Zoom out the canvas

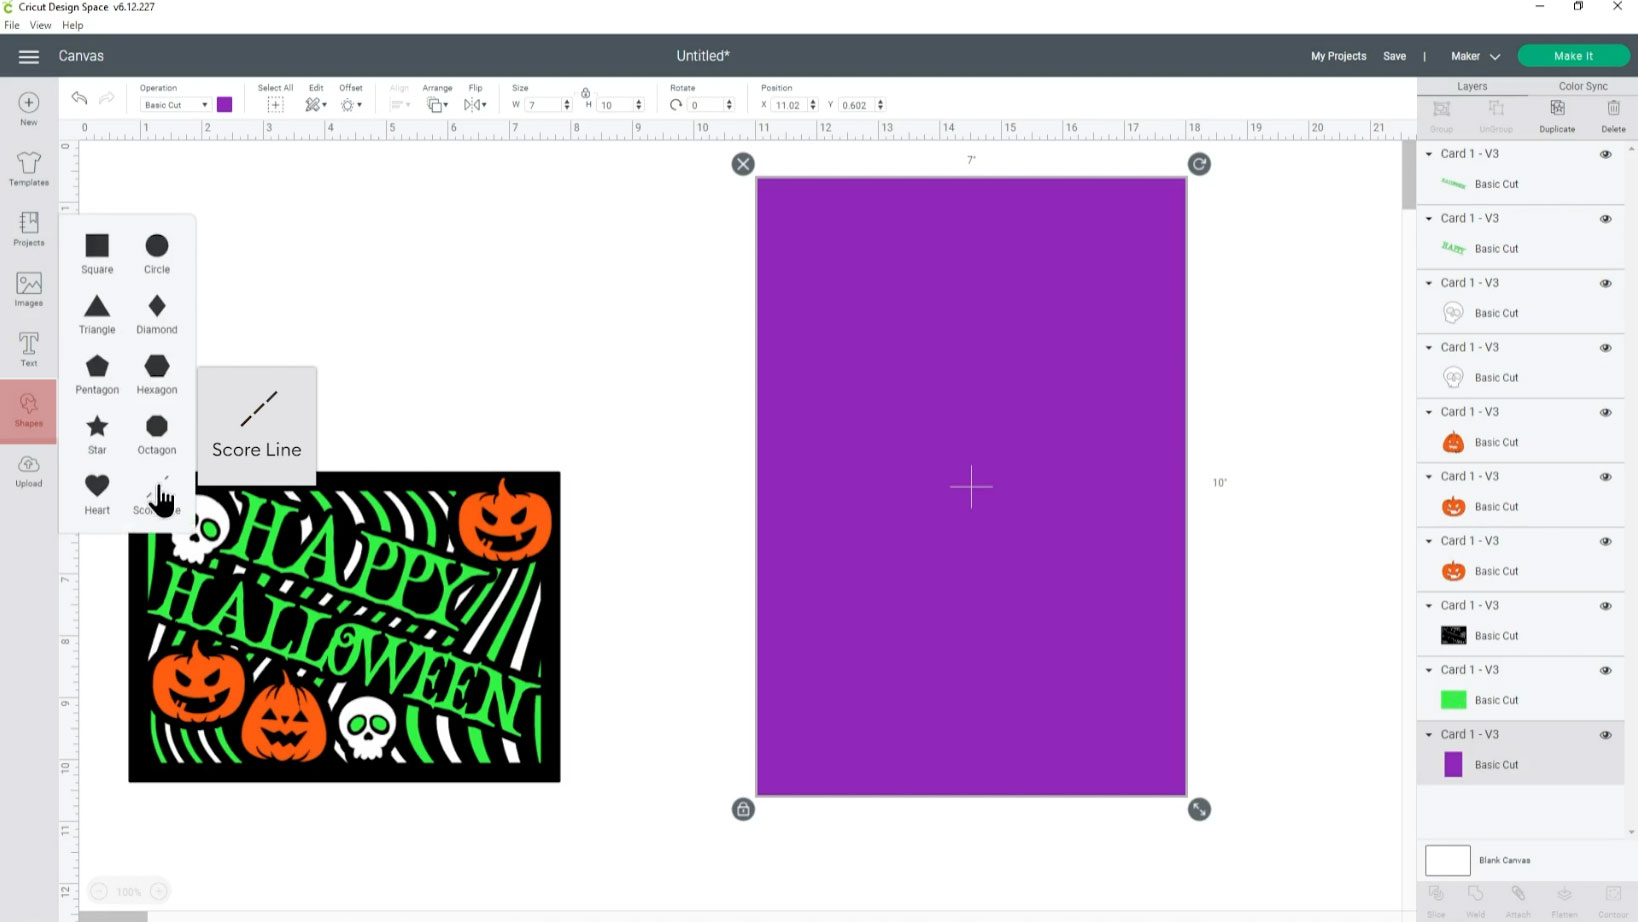99,891
